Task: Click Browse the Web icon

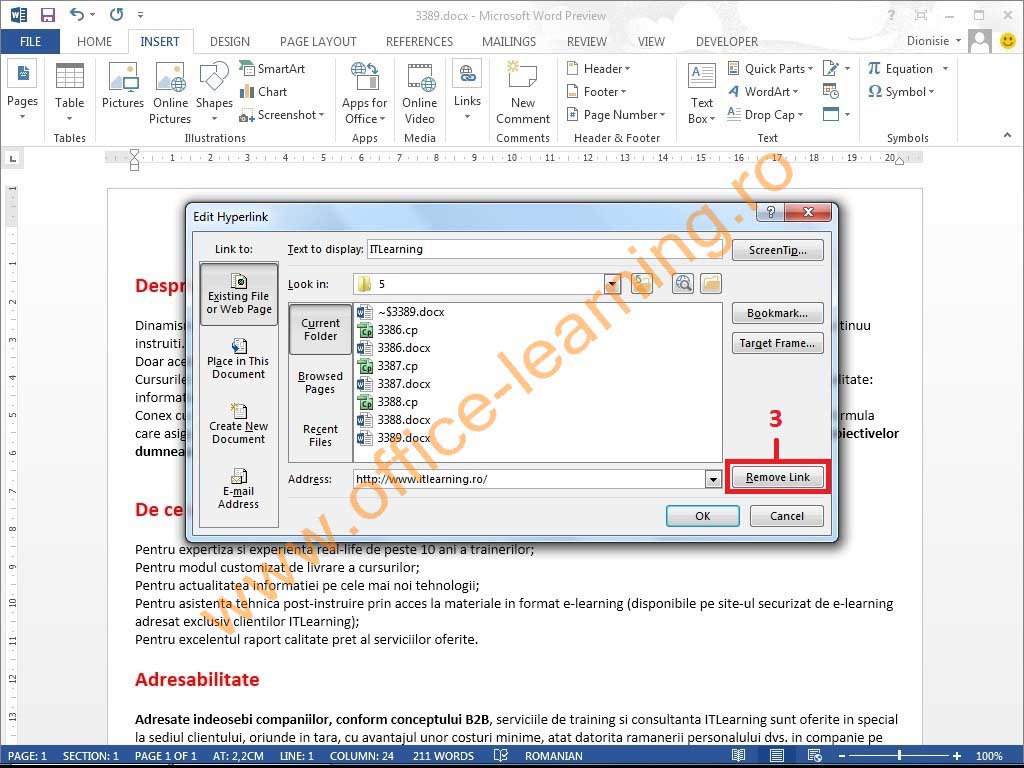Action: tap(682, 283)
